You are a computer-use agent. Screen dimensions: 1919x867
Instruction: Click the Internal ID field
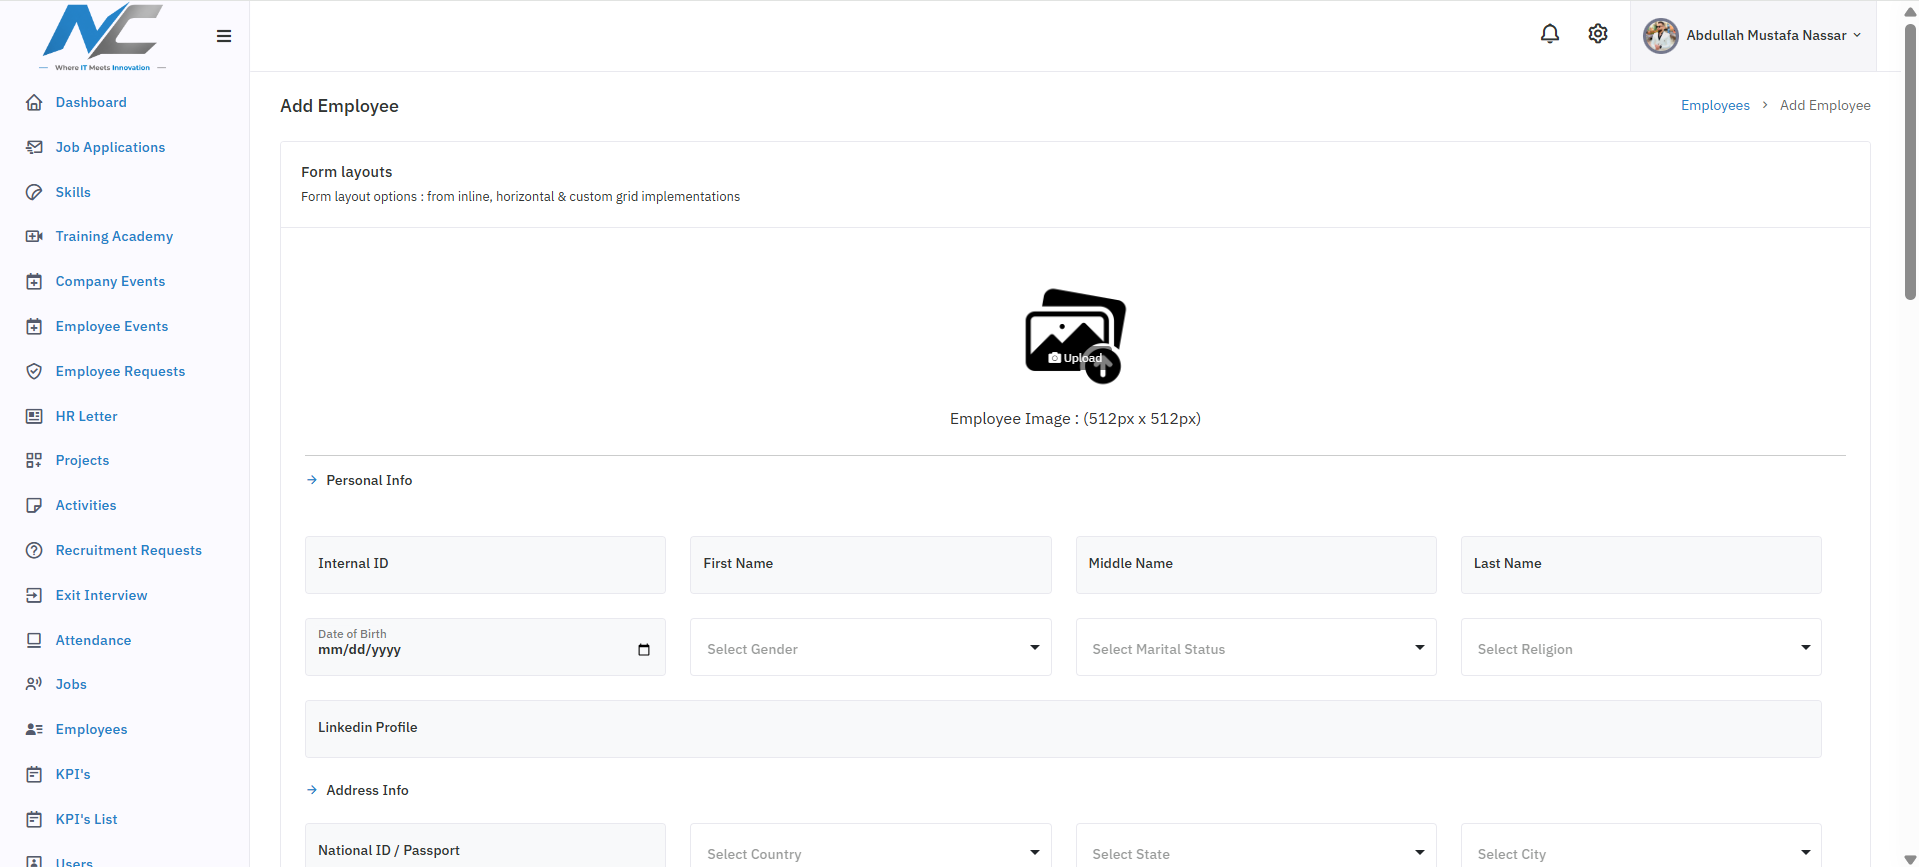click(x=485, y=565)
